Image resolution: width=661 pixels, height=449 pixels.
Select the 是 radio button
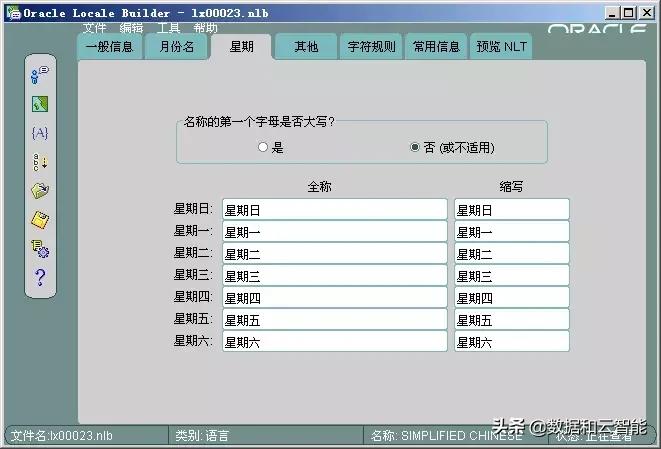[263, 147]
